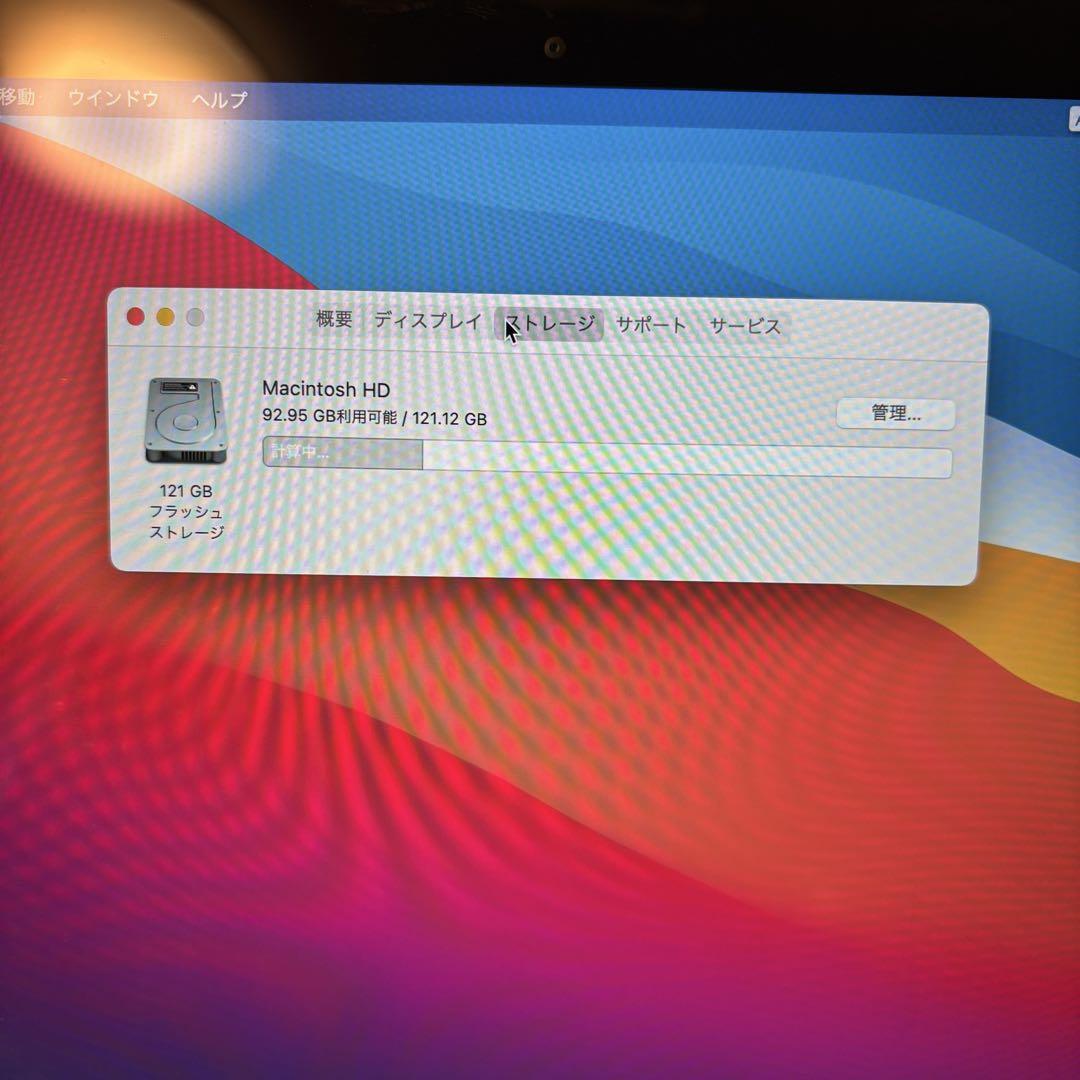This screenshot has height=1080, width=1080.
Task: Click the gray zoom window button
Action: [x=195, y=317]
